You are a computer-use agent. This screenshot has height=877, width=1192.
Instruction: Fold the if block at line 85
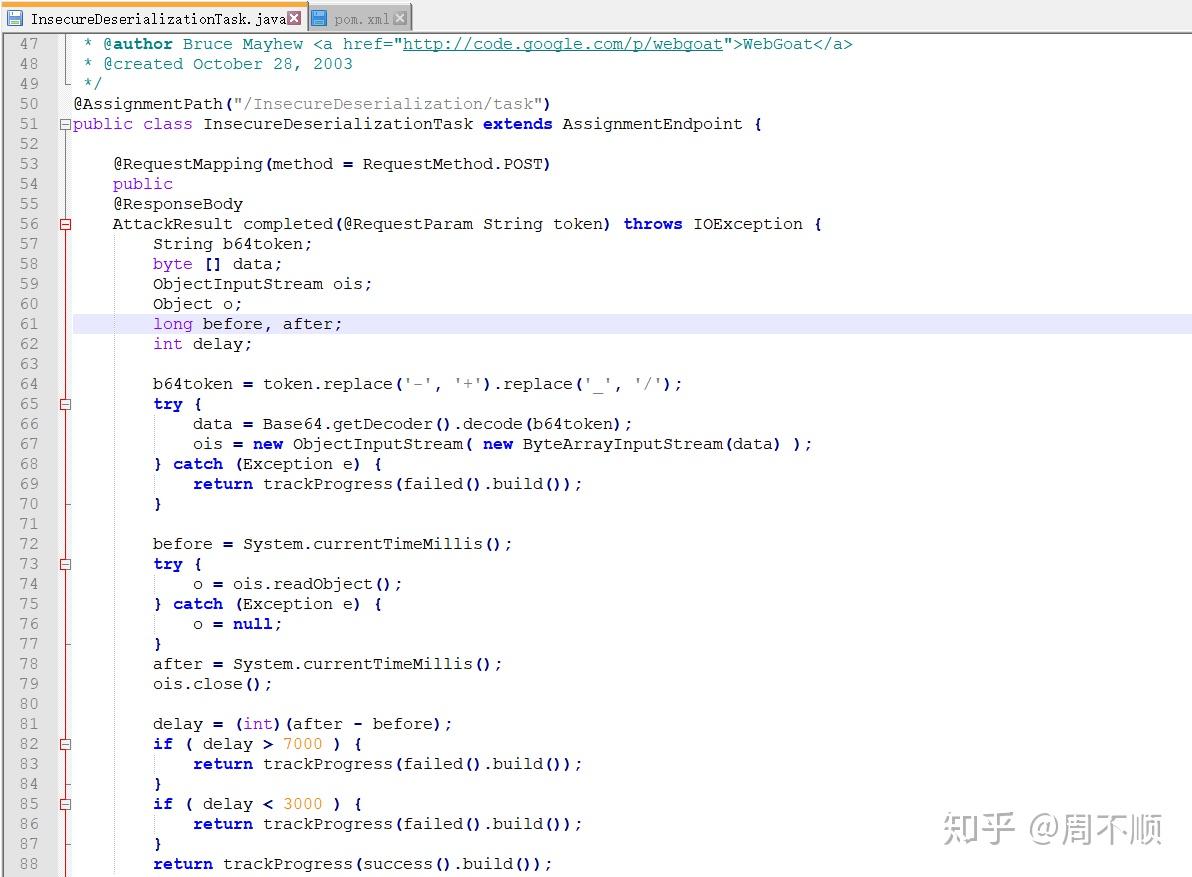(65, 804)
